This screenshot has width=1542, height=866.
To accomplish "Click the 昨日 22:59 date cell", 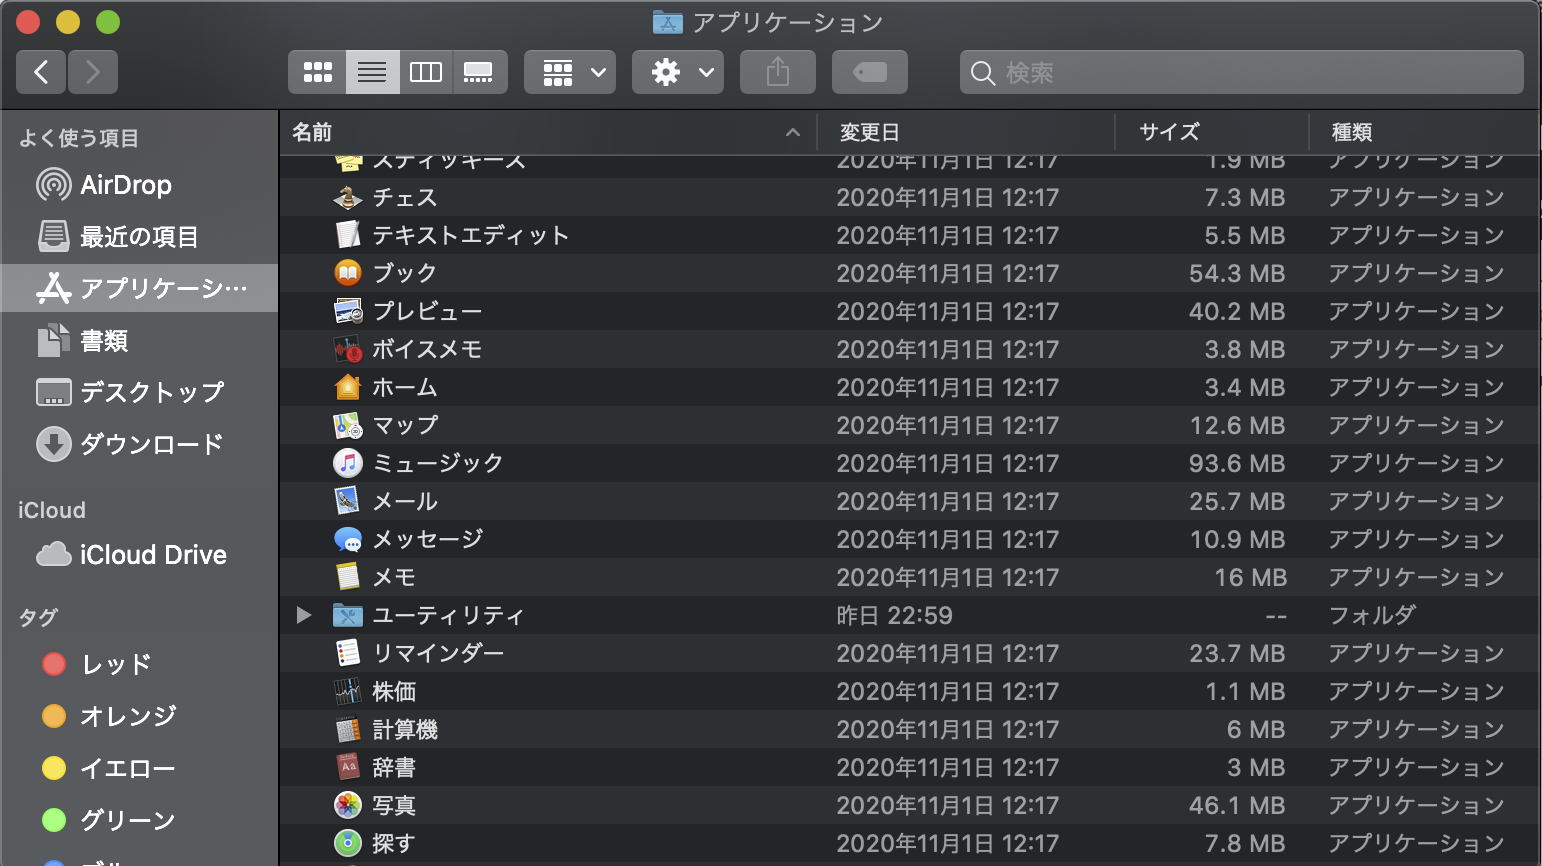I will pyautogui.click(x=894, y=615).
